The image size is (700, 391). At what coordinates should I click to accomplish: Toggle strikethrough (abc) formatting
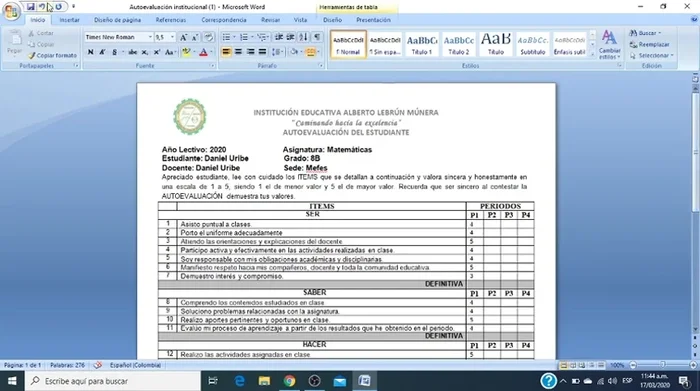click(x=133, y=52)
